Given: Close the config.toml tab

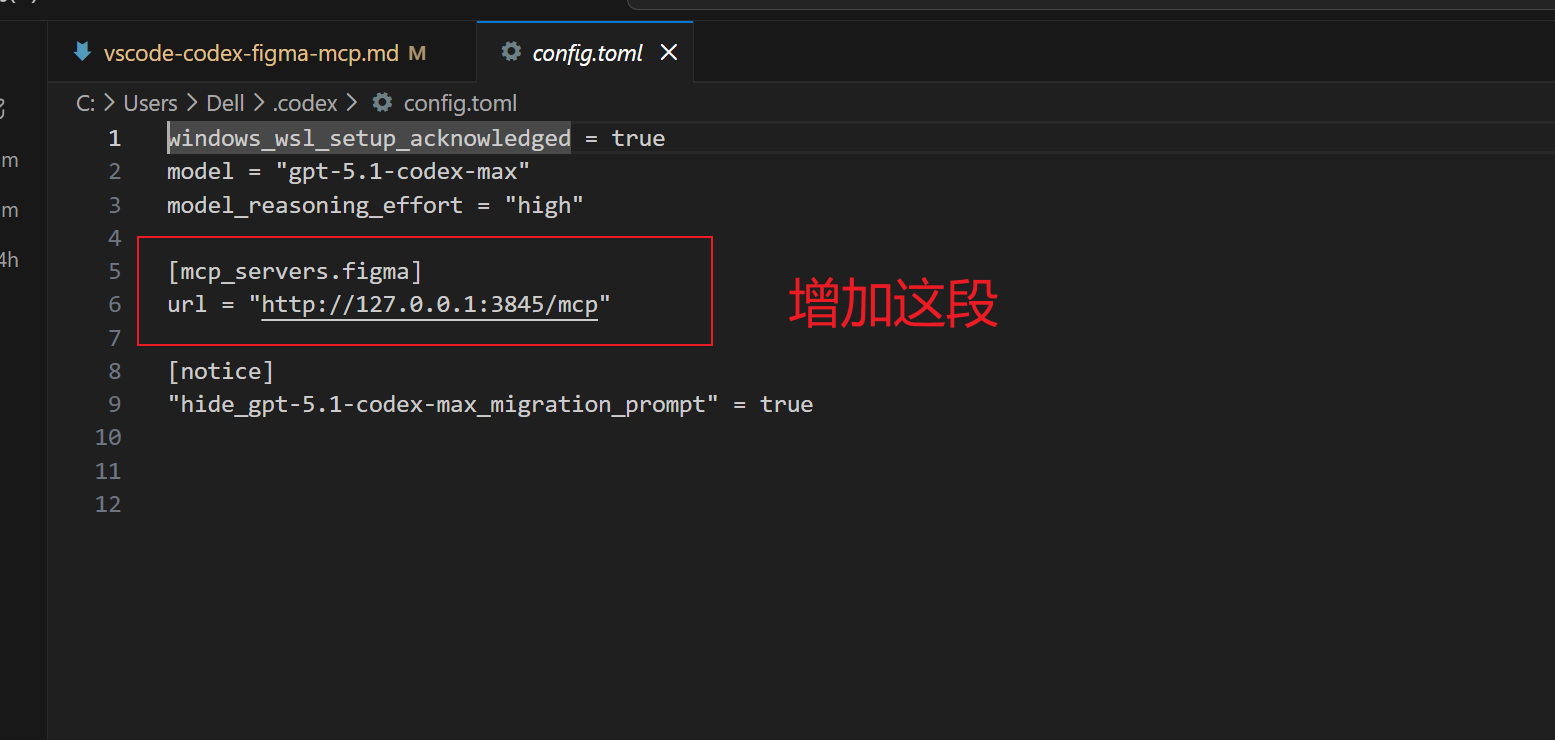Looking at the screenshot, I should 669,52.
